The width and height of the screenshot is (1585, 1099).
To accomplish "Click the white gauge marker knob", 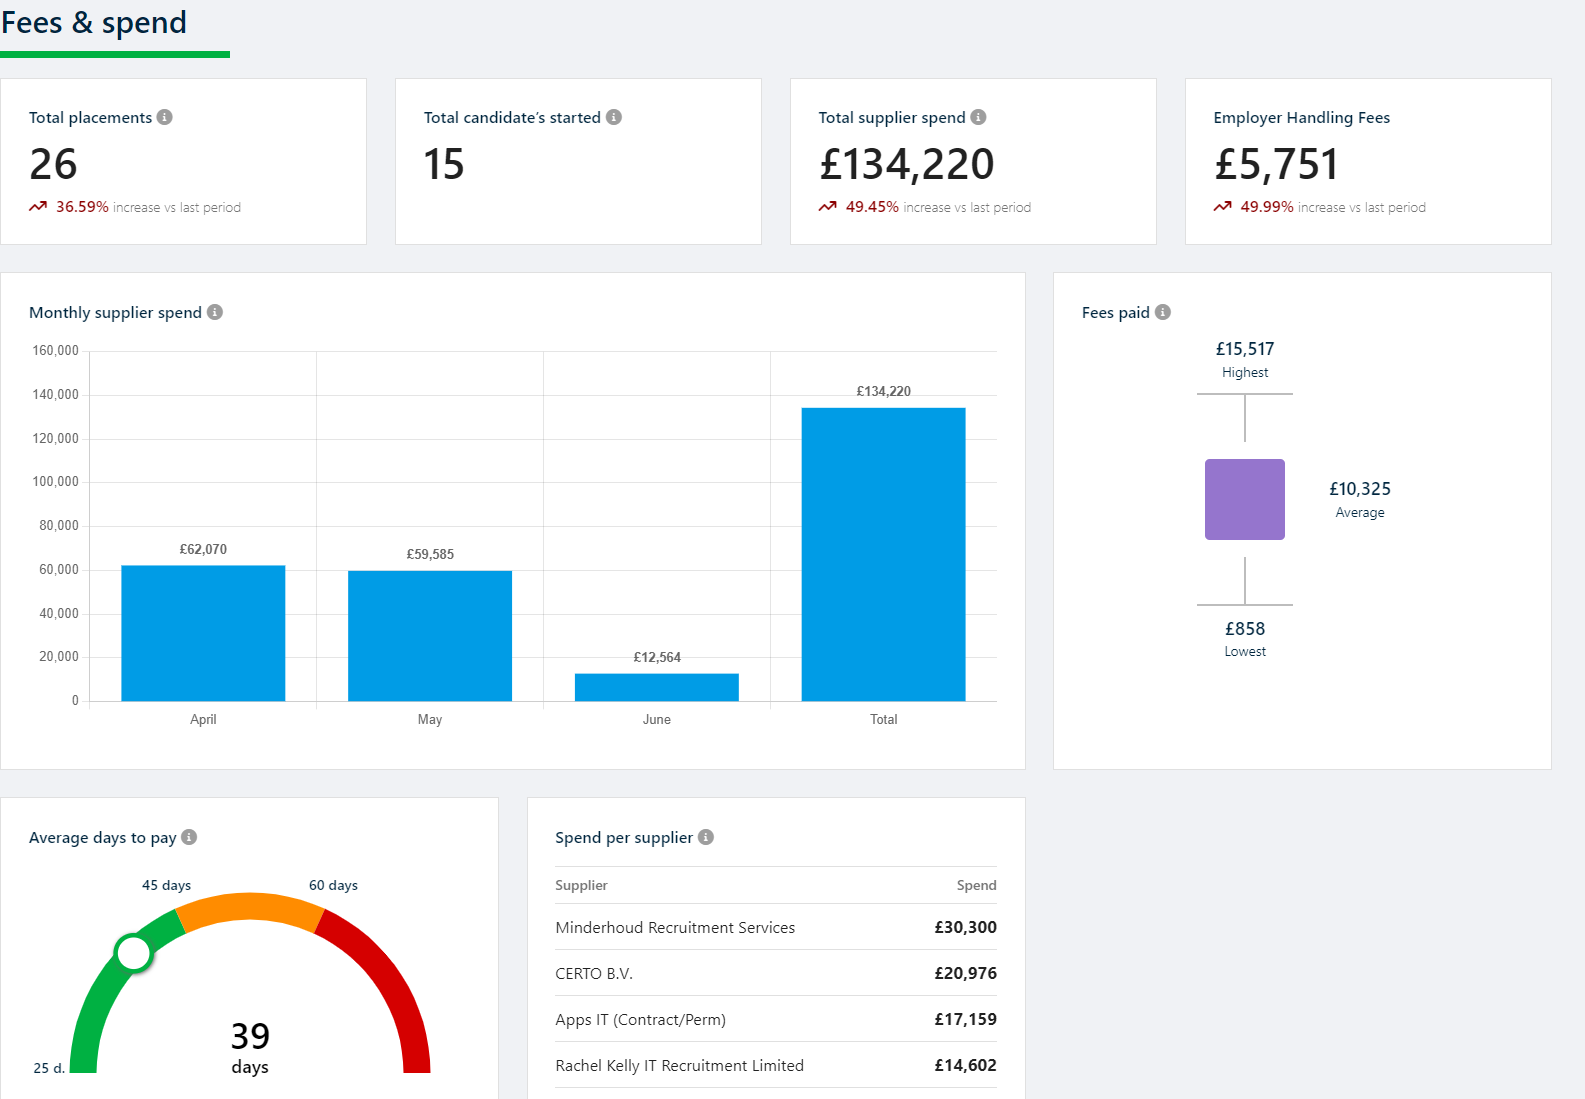I will 133,953.
